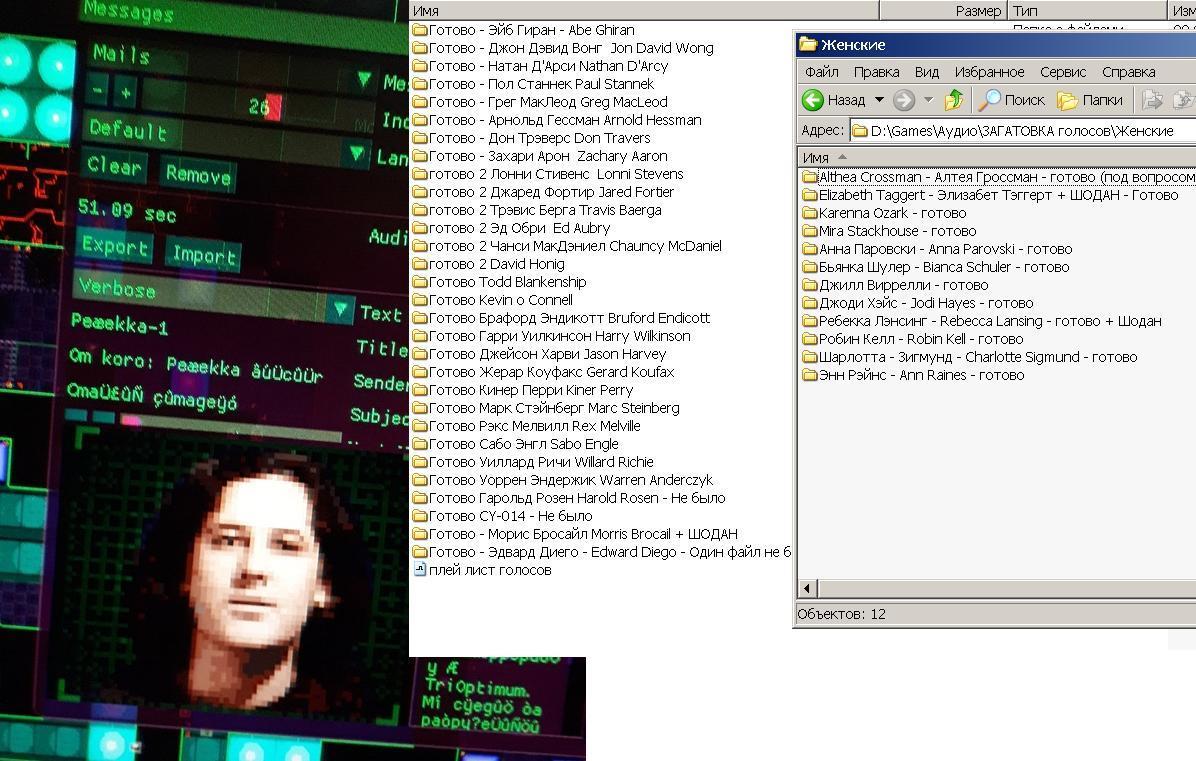This screenshot has width=1196, height=761.
Task: Click folder icon of готово 2 David Honig
Action: (x=420, y=265)
